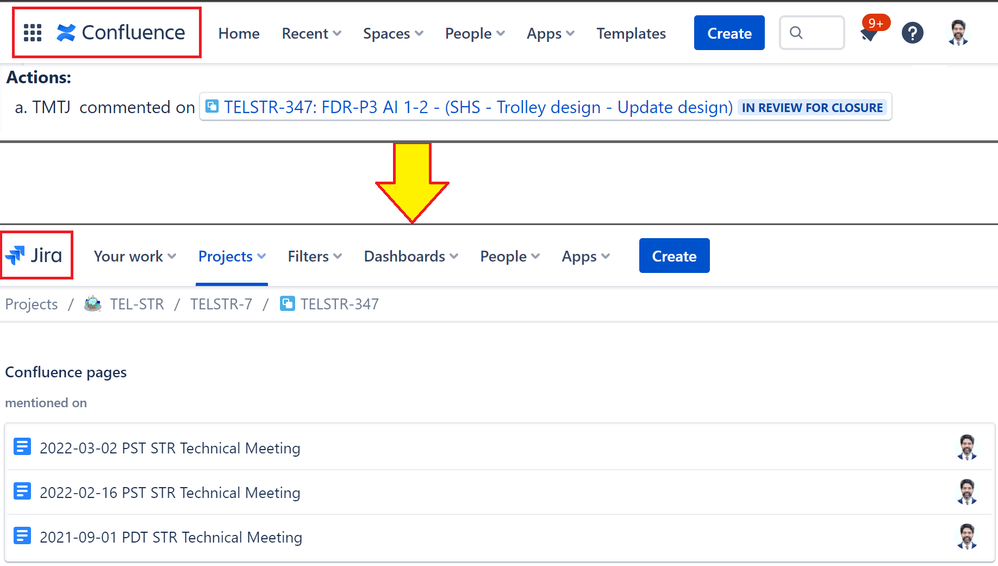Open 2021-09-01 PDT STR Technical Meeting page

pyautogui.click(x=171, y=537)
